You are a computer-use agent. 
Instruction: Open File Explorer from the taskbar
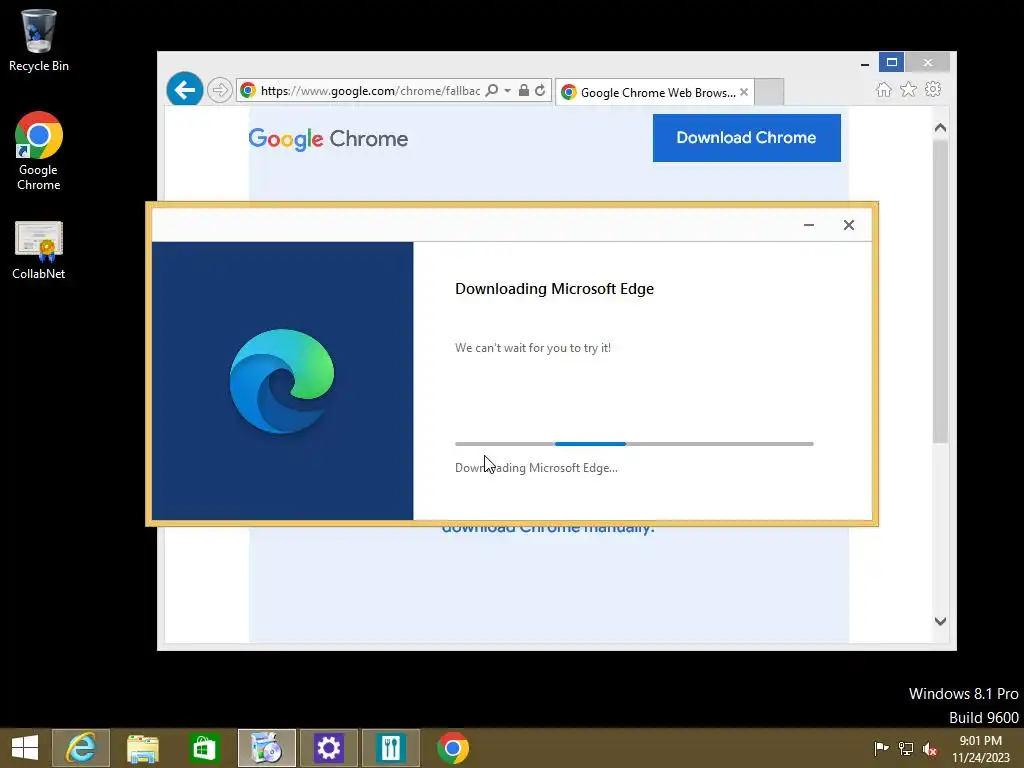coord(142,748)
